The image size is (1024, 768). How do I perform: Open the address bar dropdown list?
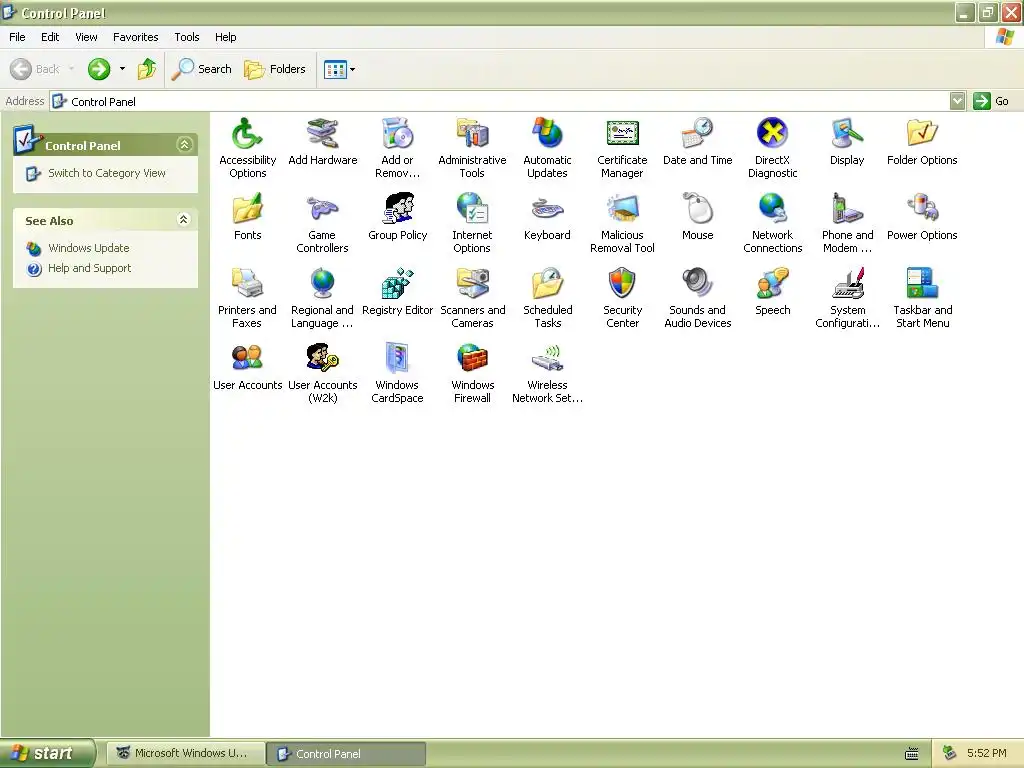click(x=957, y=101)
